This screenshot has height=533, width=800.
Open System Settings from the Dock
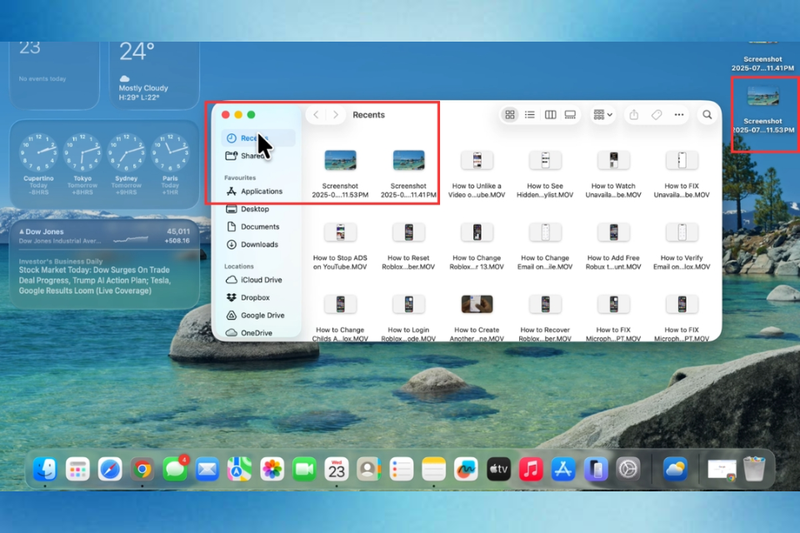(x=628, y=469)
